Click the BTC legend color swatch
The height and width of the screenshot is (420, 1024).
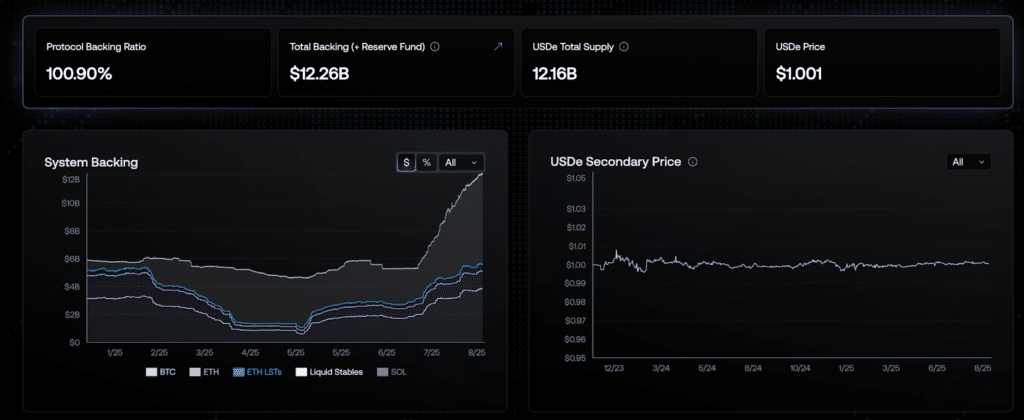pyautogui.click(x=152, y=372)
